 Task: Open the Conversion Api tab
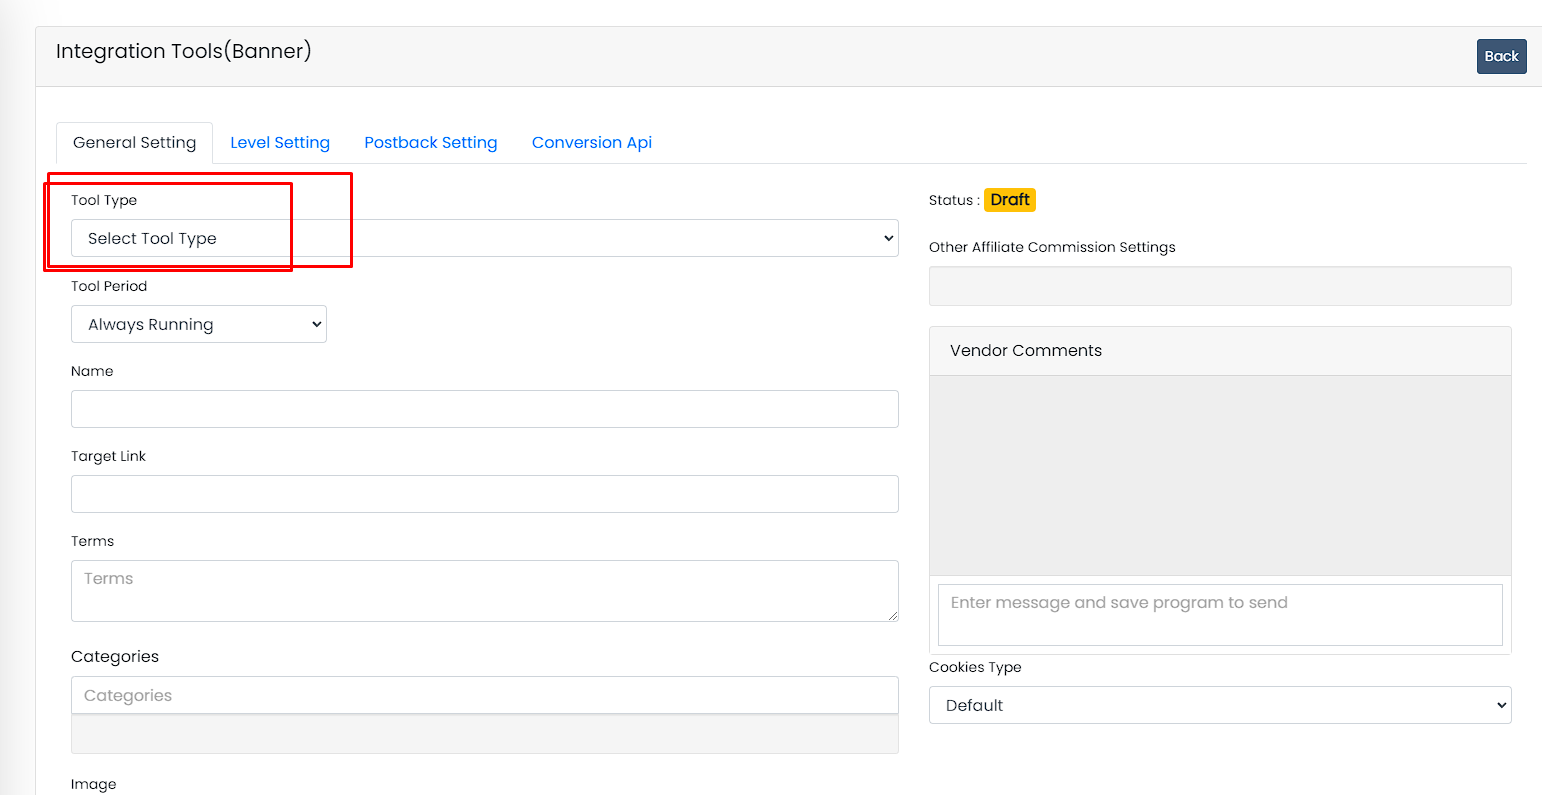pyautogui.click(x=592, y=143)
